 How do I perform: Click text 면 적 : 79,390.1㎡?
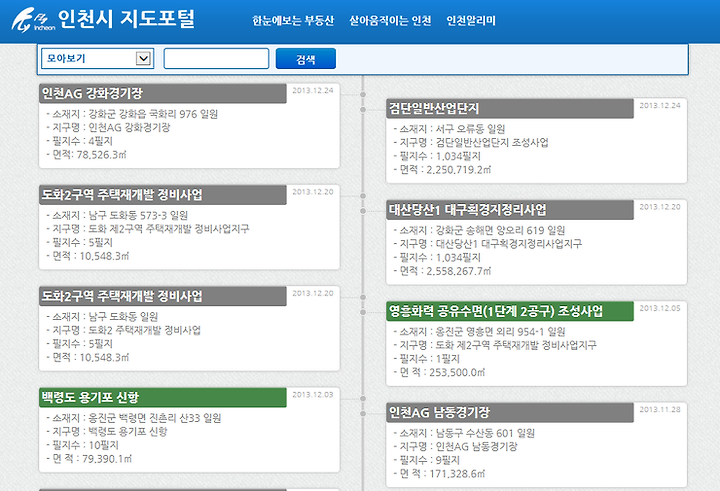click(92, 459)
